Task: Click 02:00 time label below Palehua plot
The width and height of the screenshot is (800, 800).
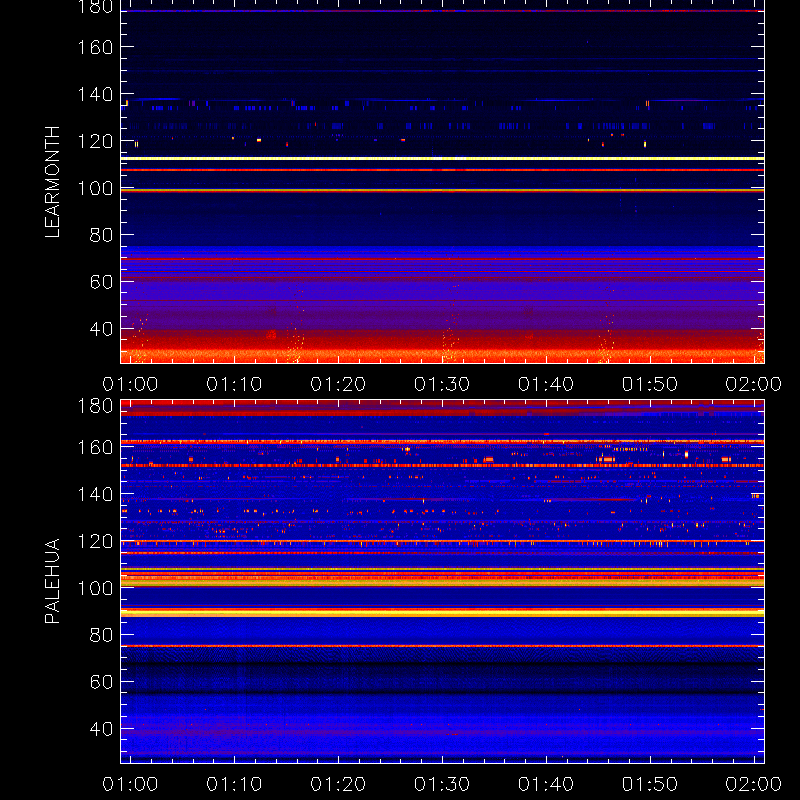Action: point(754,784)
